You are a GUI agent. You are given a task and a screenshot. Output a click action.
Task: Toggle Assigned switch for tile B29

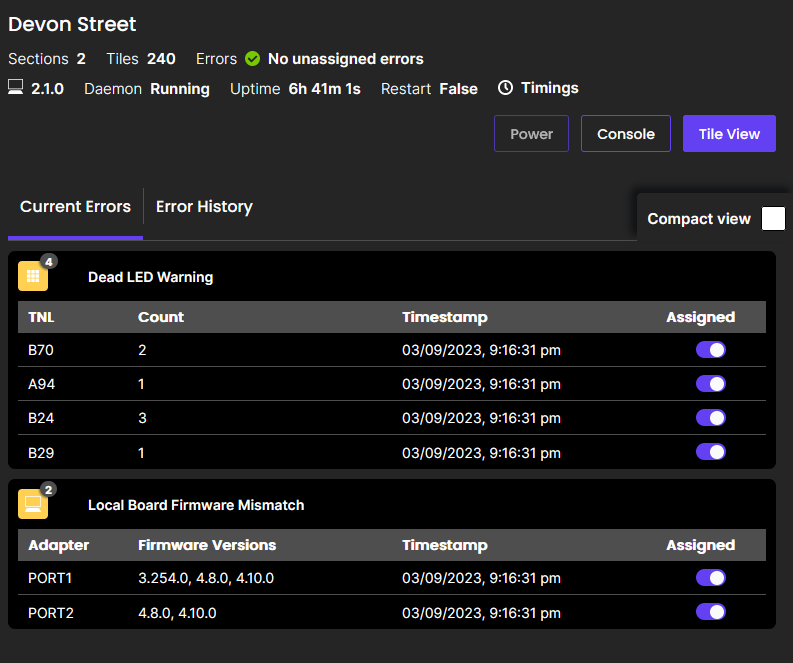pyautogui.click(x=710, y=452)
